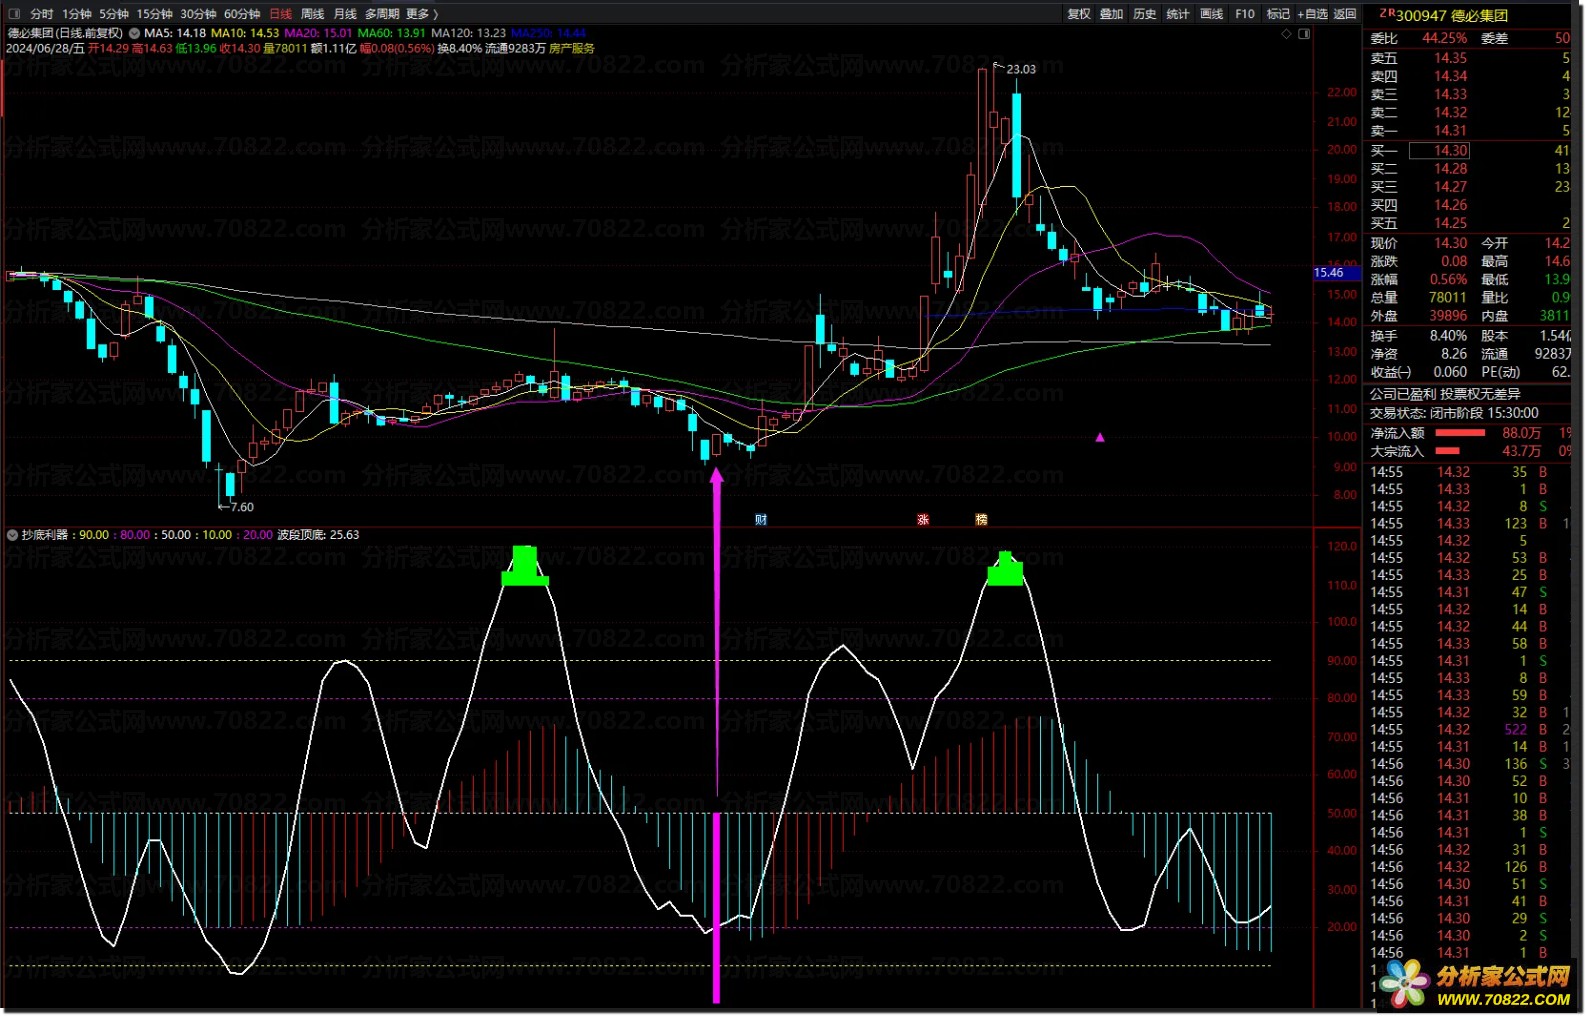Image resolution: width=1587 pixels, height=1016 pixels.
Task: Open the 统计 statistics button
Action: [x=1178, y=14]
